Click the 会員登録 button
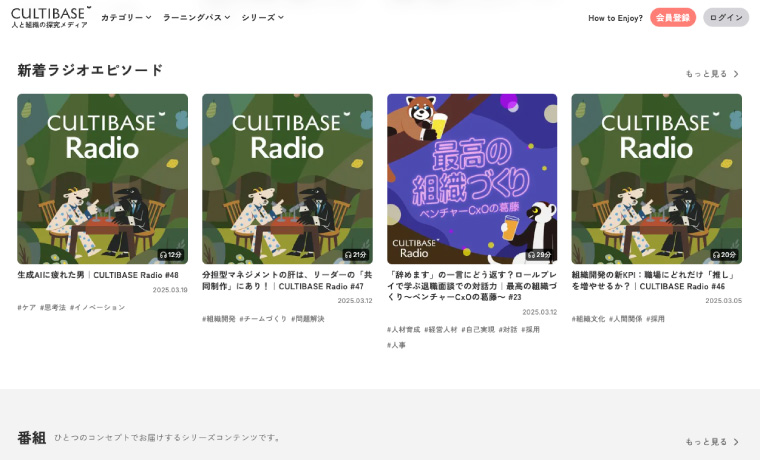Image resolution: width=760 pixels, height=460 pixels. [x=673, y=17]
